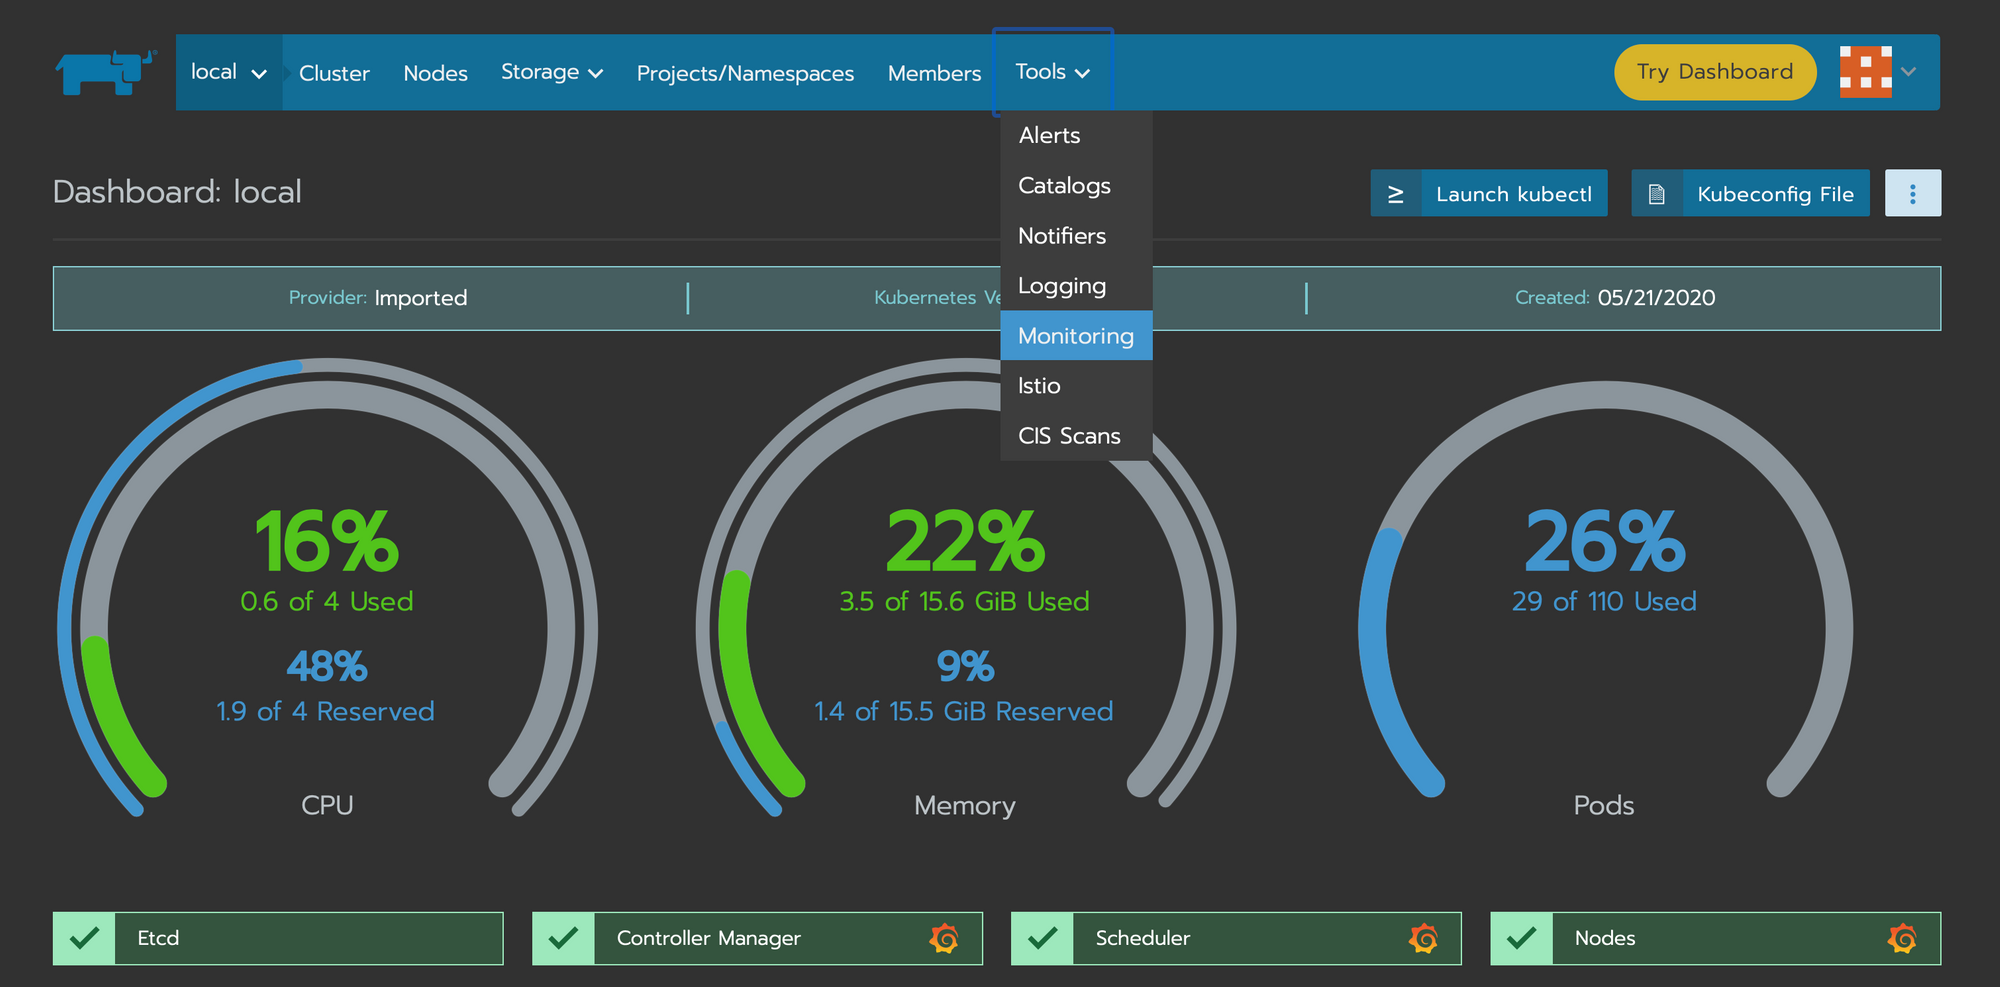Go to the Cluster tab
2000x987 pixels.
[x=334, y=73]
